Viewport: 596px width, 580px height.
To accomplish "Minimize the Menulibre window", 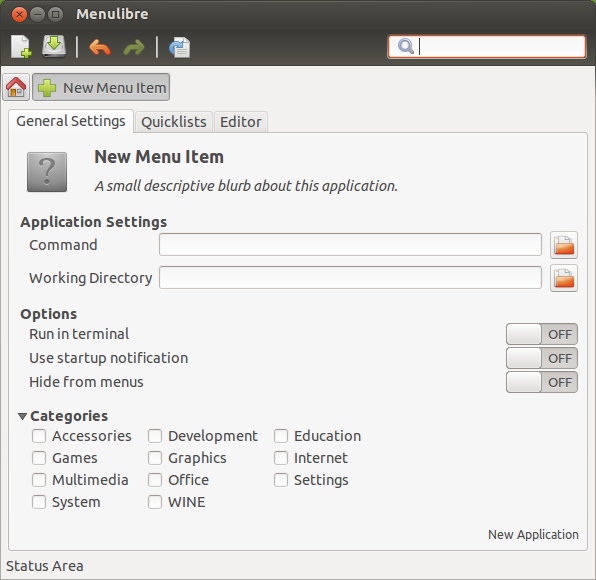I will (x=37, y=15).
